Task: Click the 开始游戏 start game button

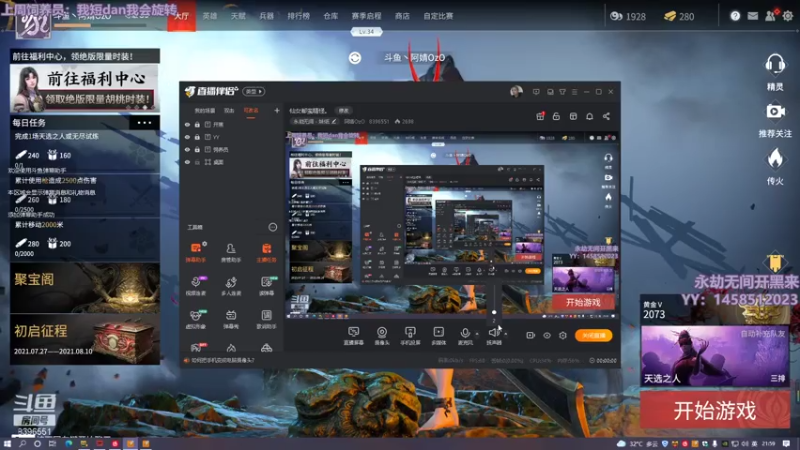Action: tap(714, 410)
